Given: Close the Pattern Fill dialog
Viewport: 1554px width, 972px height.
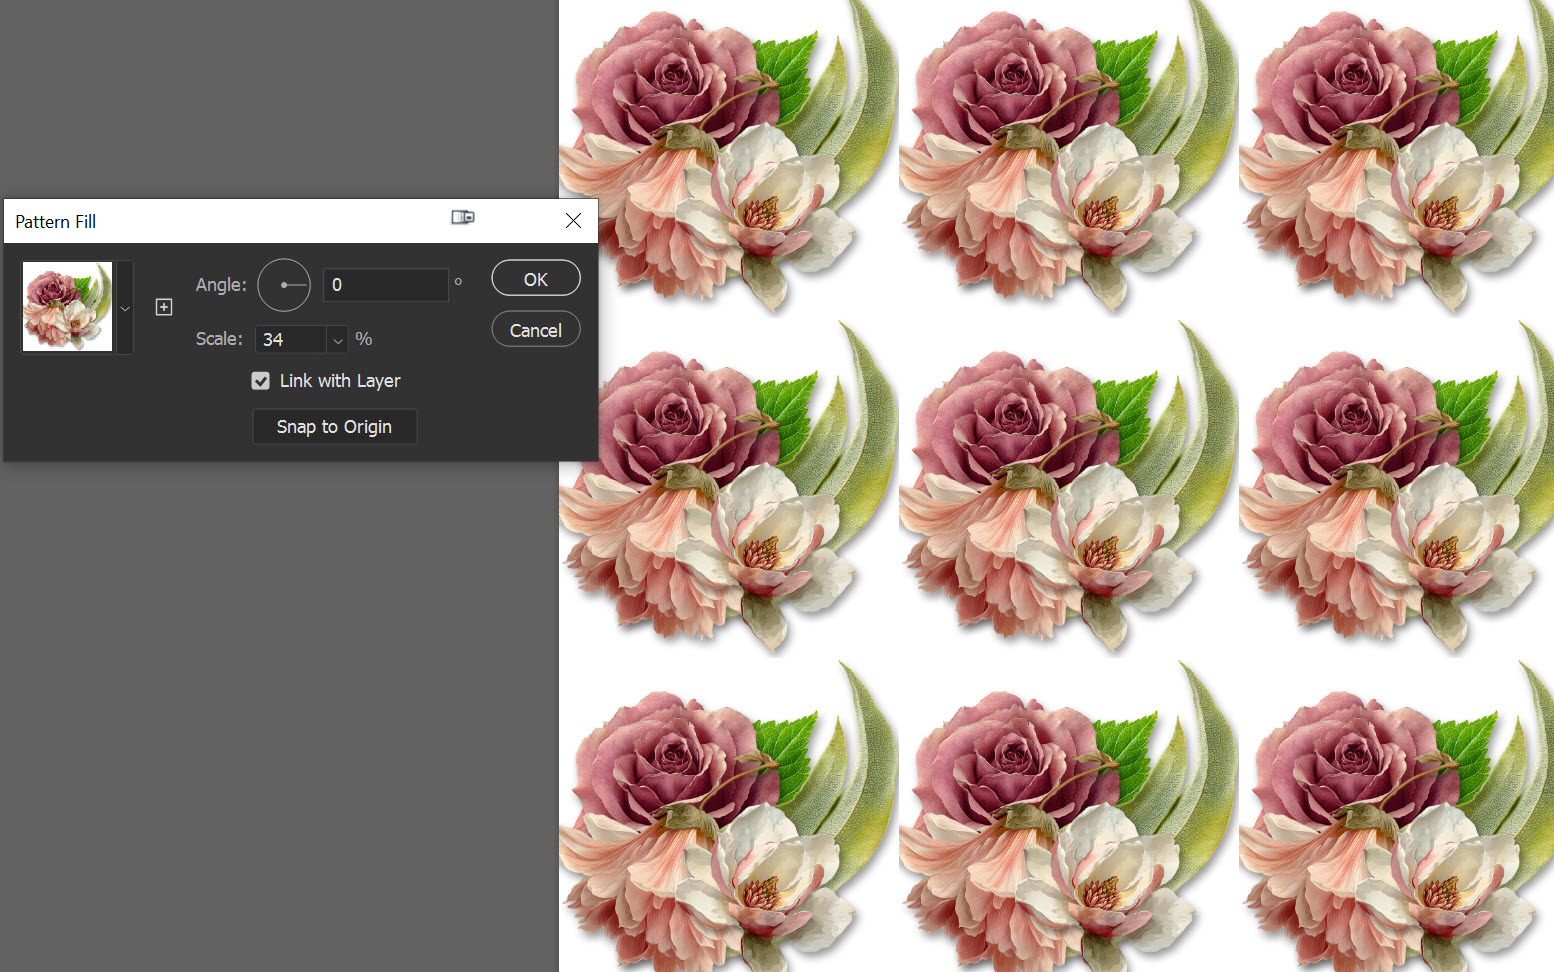Looking at the screenshot, I should [573, 220].
